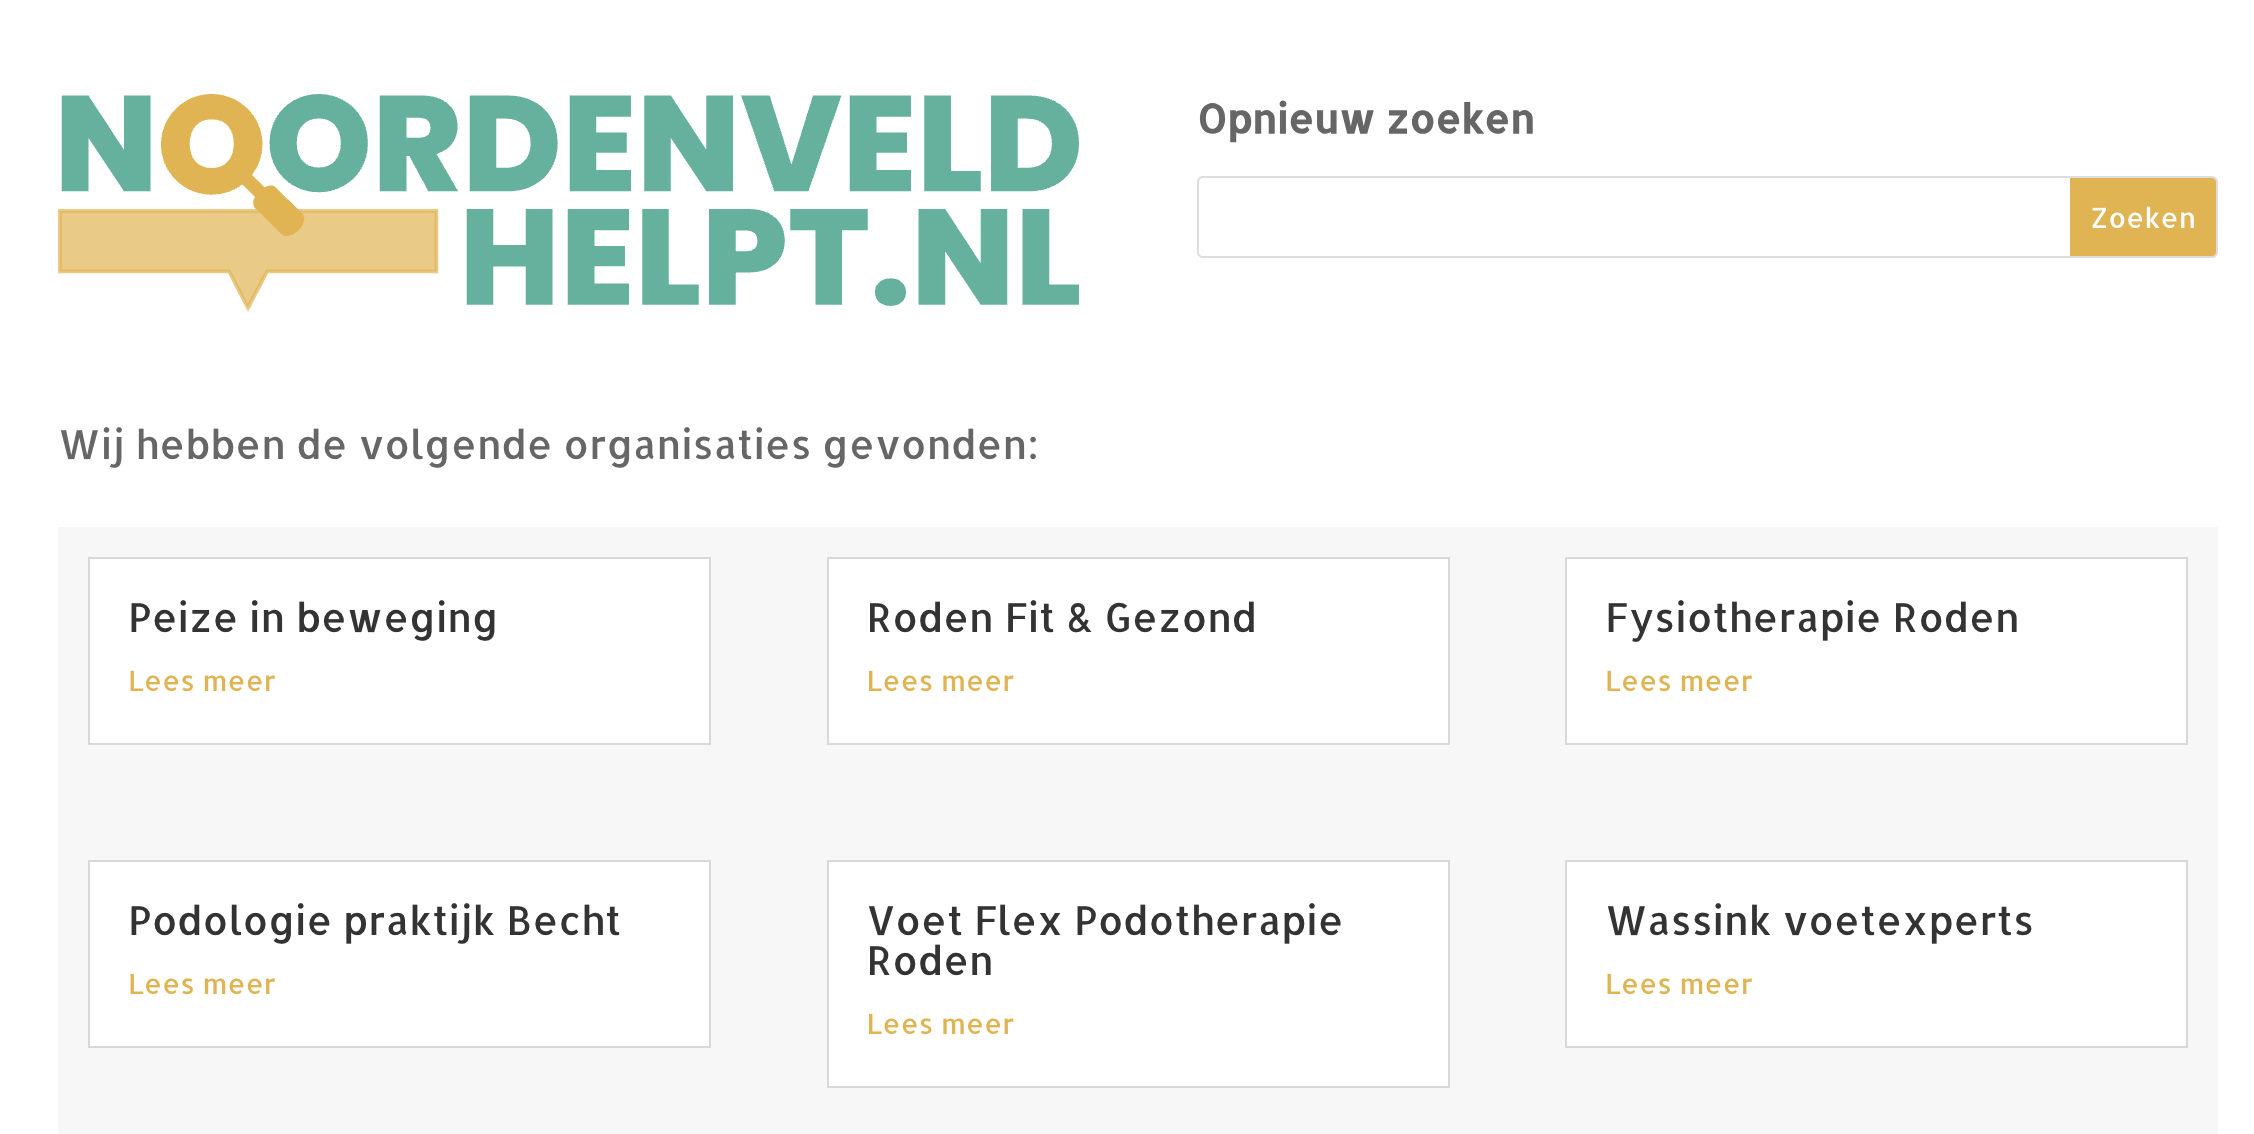Click Lees meer under Voet Flex Podotherapie
This screenshot has height=1134, width=2254.
pos(940,1025)
